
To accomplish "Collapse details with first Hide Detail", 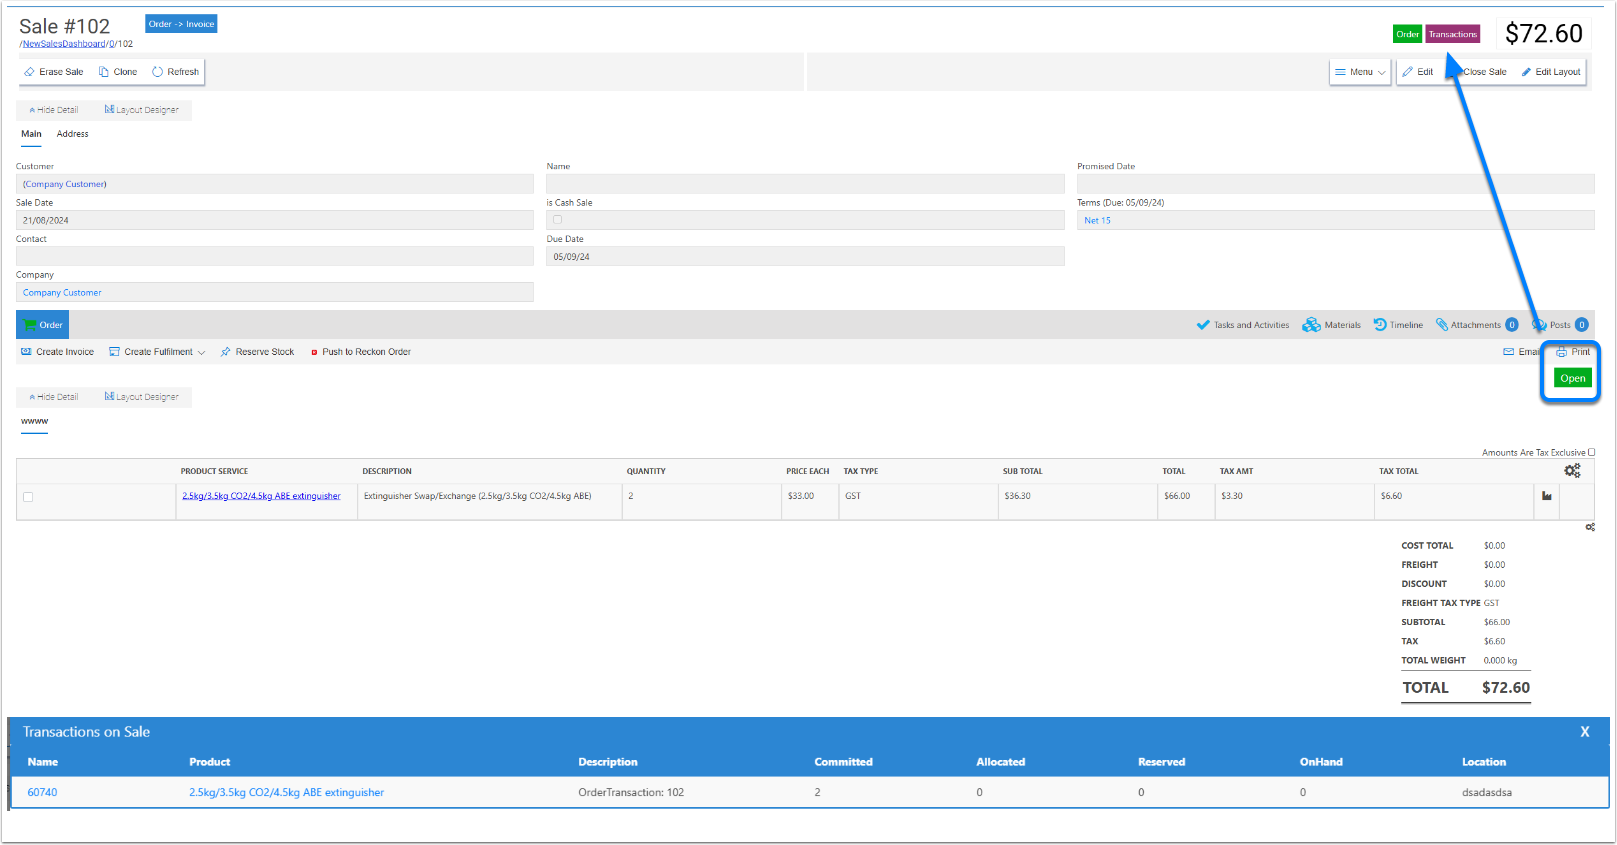I will (54, 110).
